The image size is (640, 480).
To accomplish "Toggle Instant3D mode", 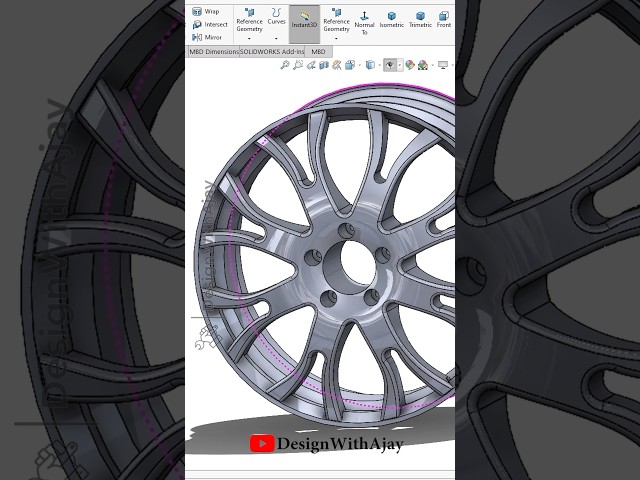I will [304, 24].
